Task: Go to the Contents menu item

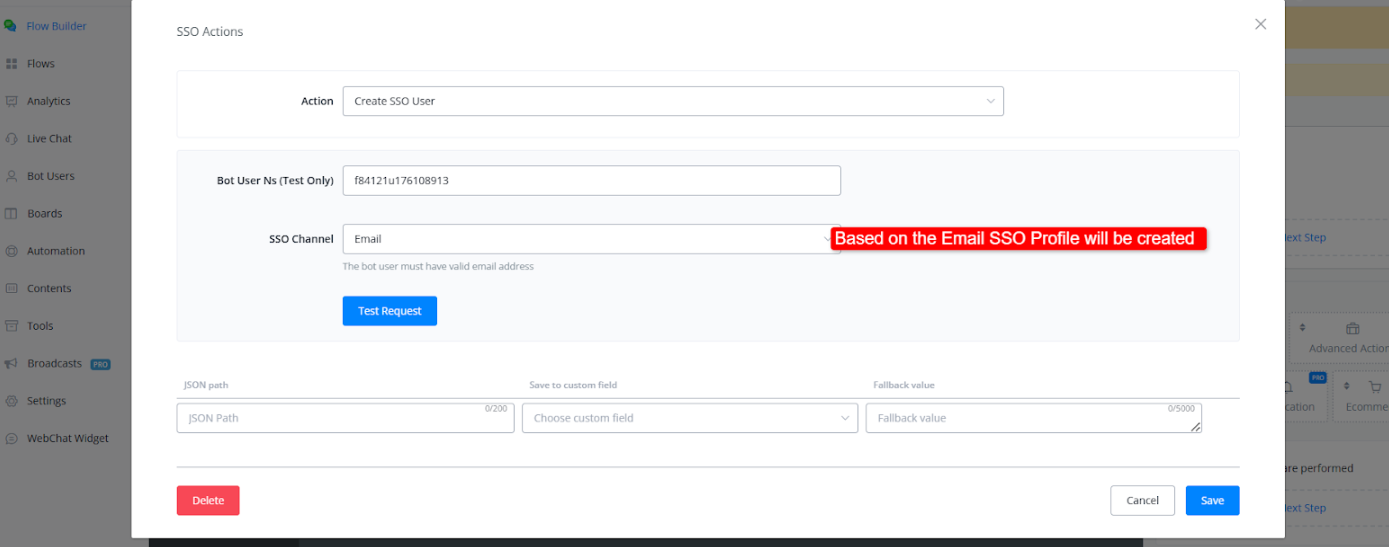Action: [x=48, y=289]
